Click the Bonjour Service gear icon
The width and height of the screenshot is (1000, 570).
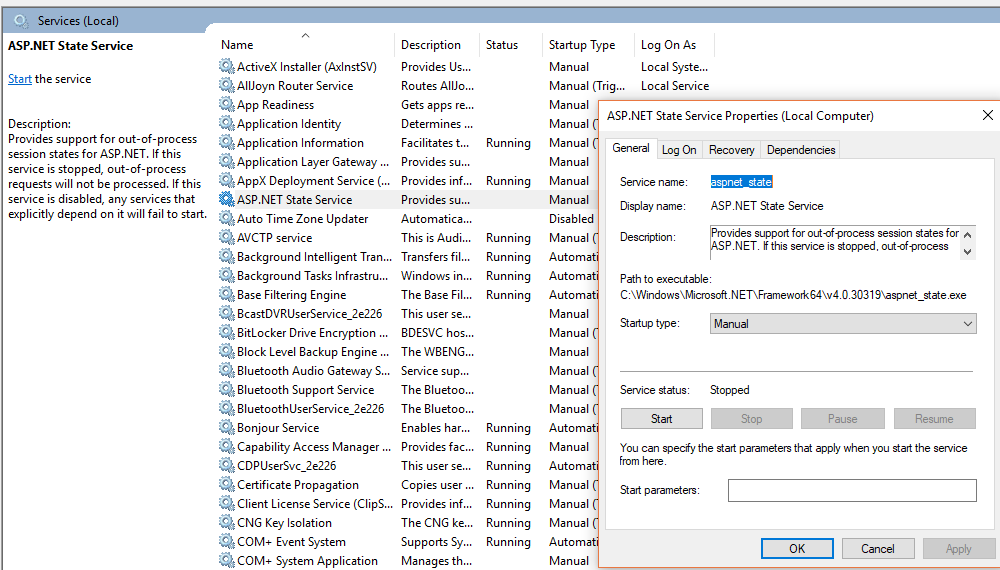pos(226,427)
